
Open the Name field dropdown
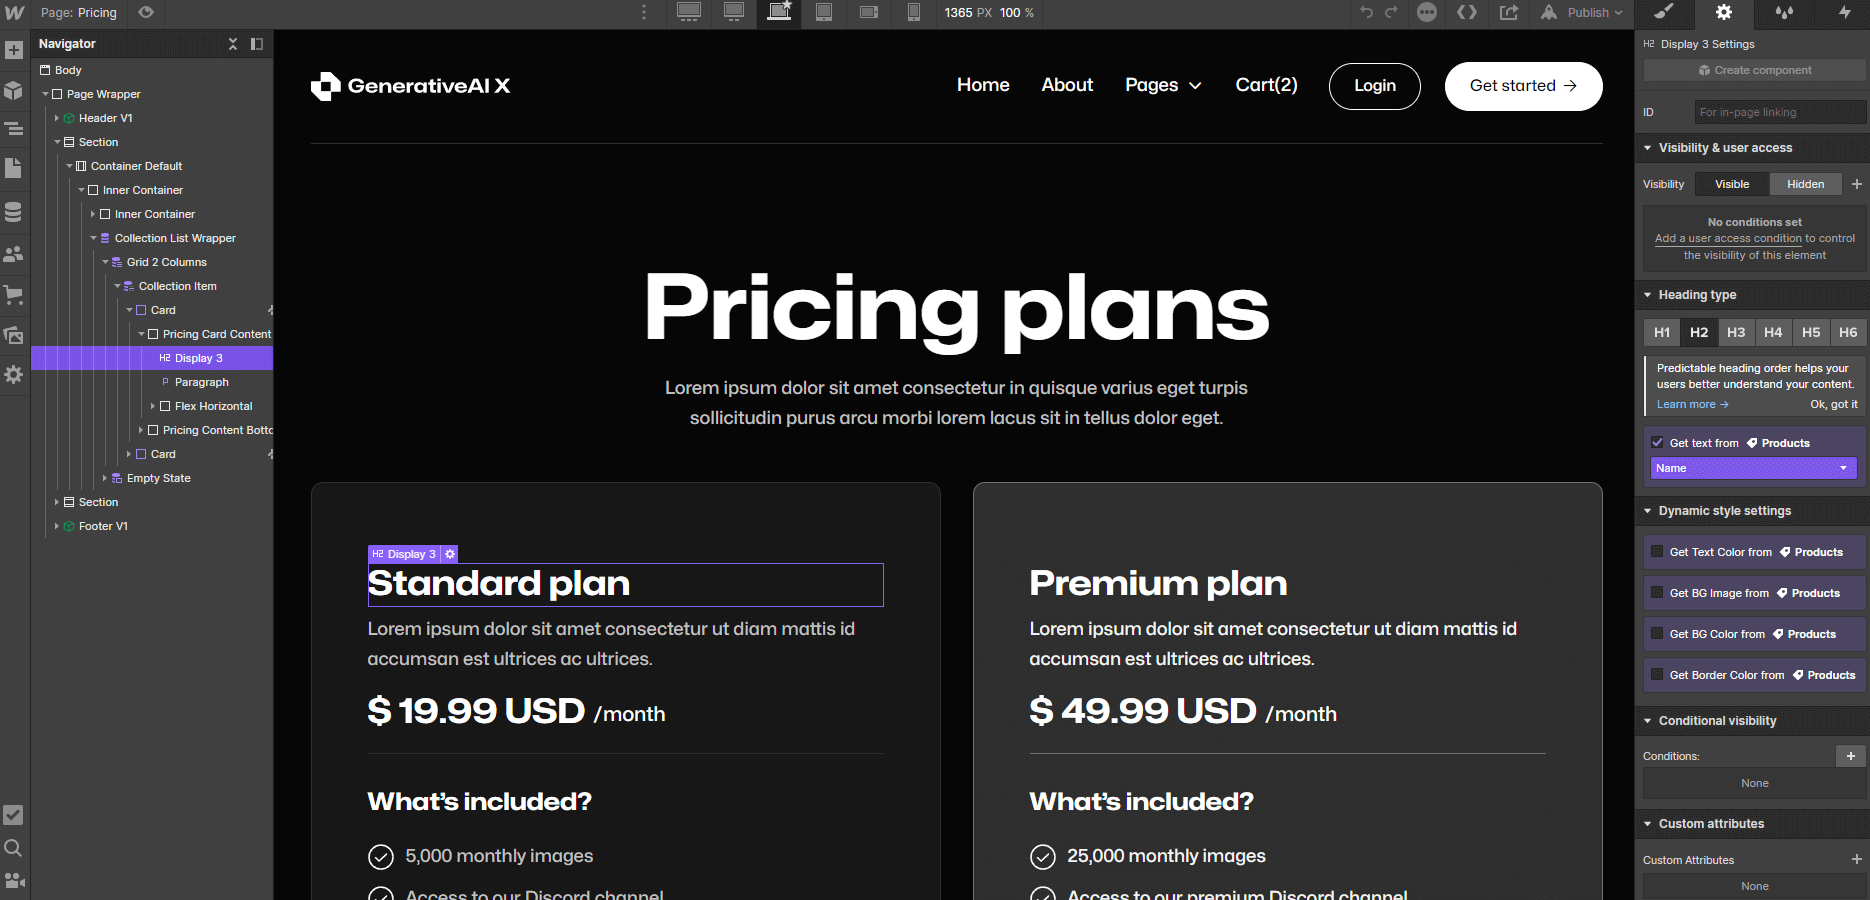(1752, 467)
